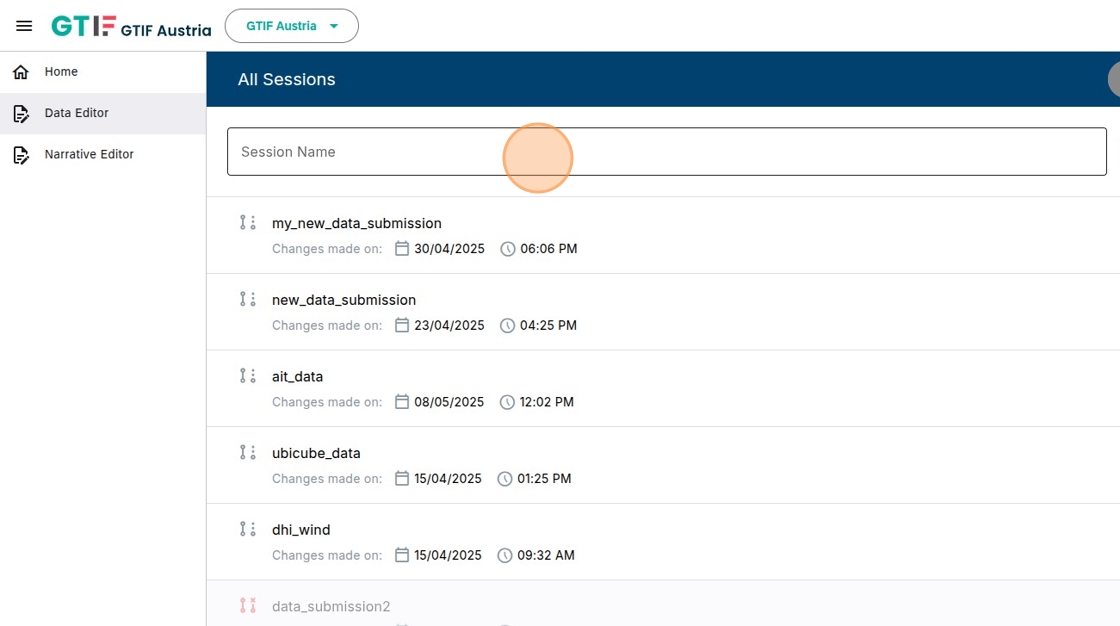Click the red closed-branch icon for data_submission2
The height and width of the screenshot is (626, 1120).
click(247, 605)
